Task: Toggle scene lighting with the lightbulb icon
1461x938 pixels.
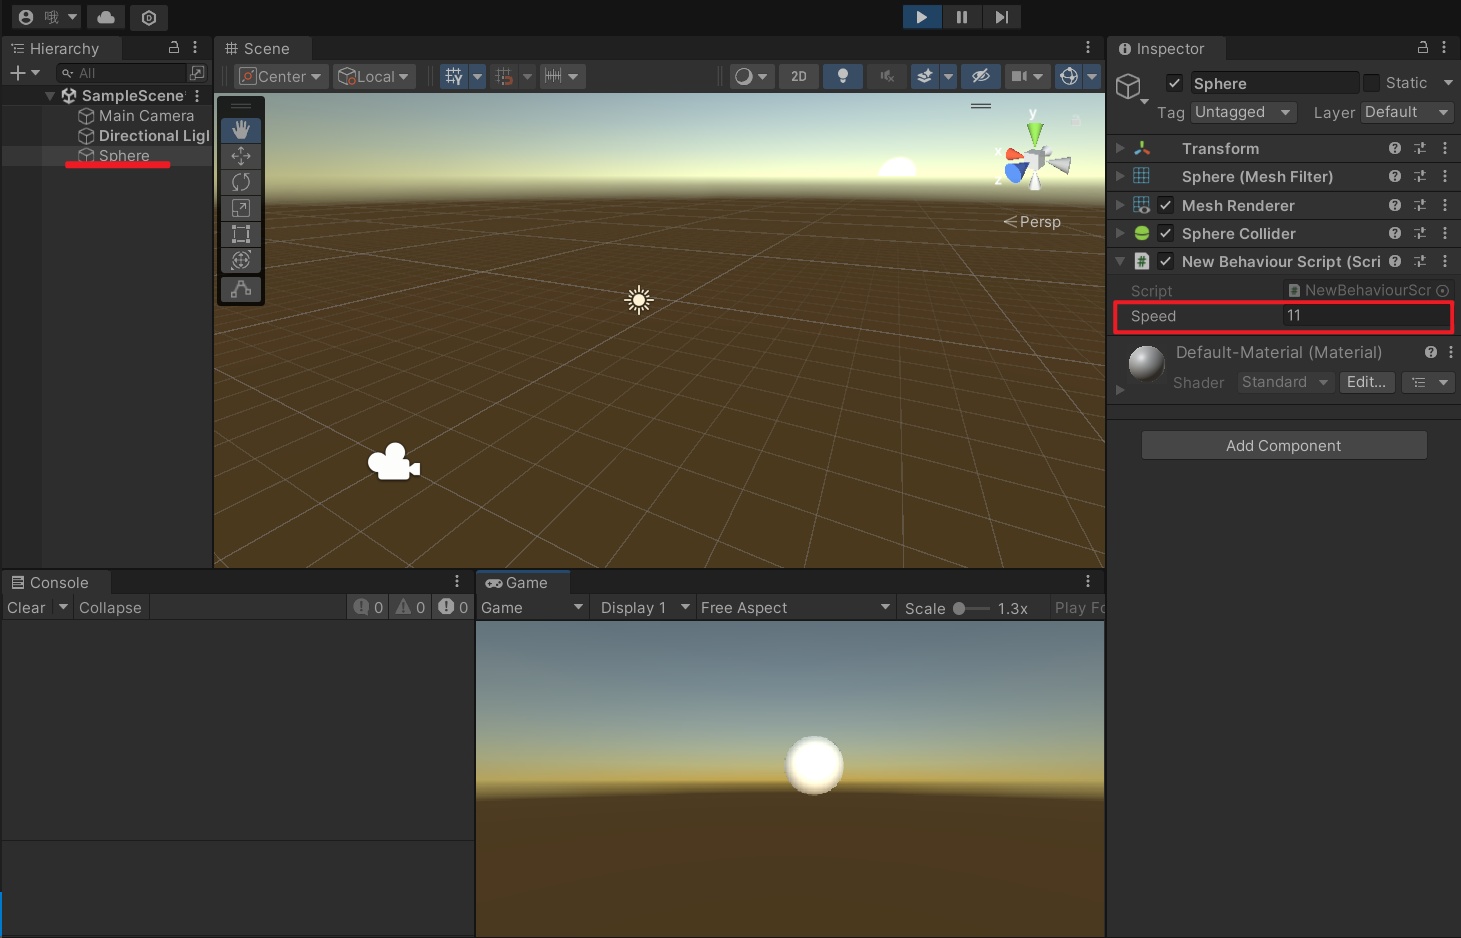Action: 843,76
